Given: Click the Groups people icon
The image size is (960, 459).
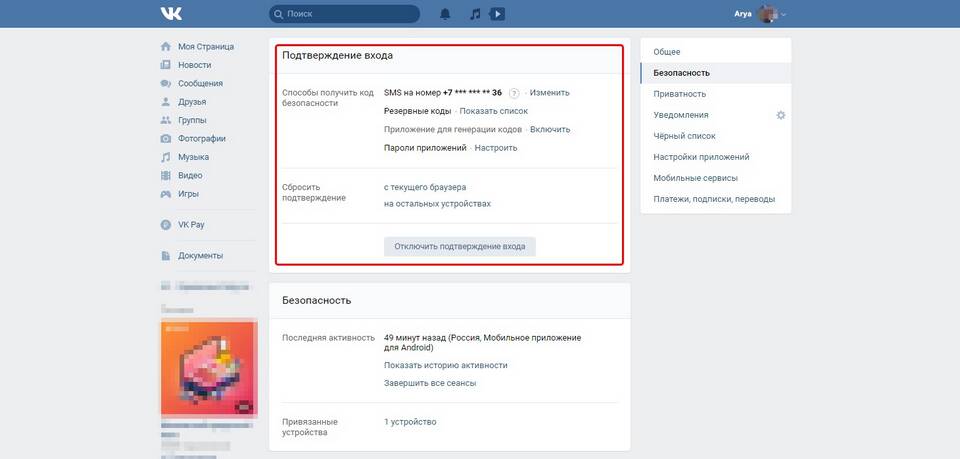Looking at the screenshot, I should (x=165, y=120).
